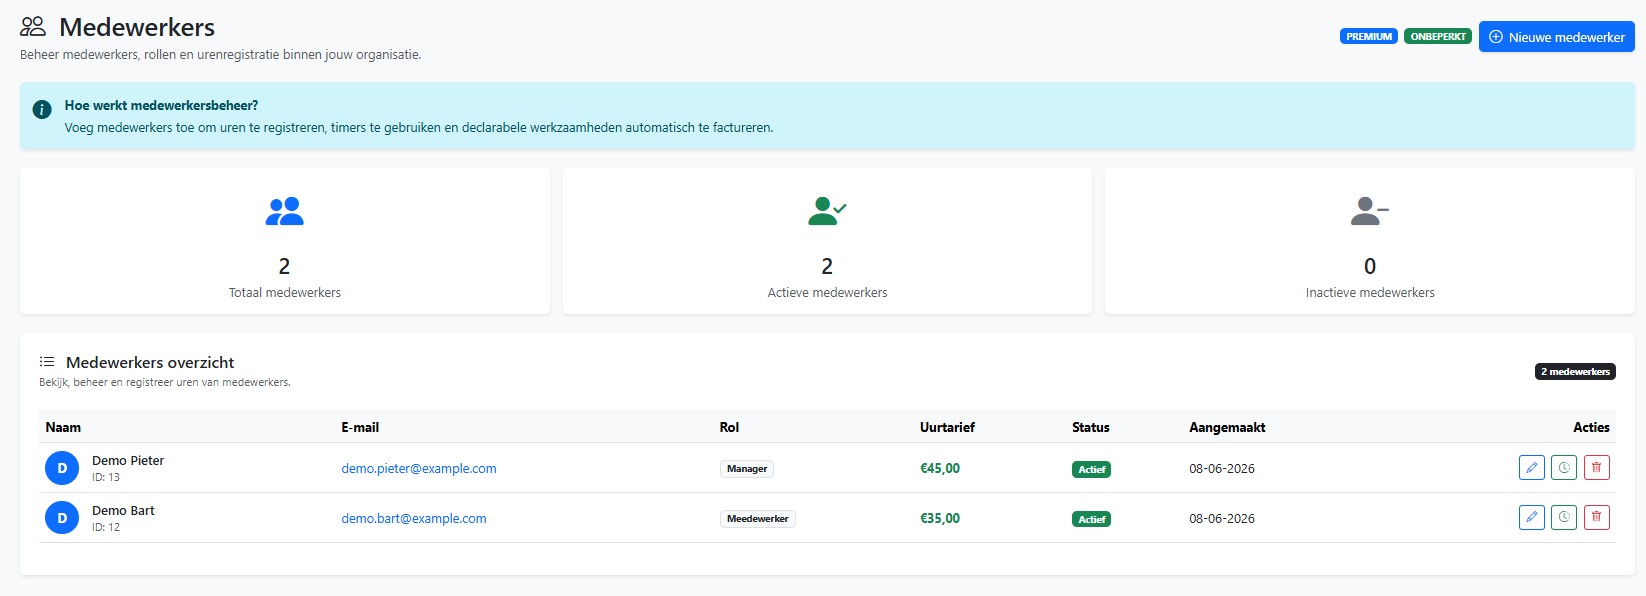Click the ID: 13 label
The width and height of the screenshot is (1646, 596).
(106, 478)
